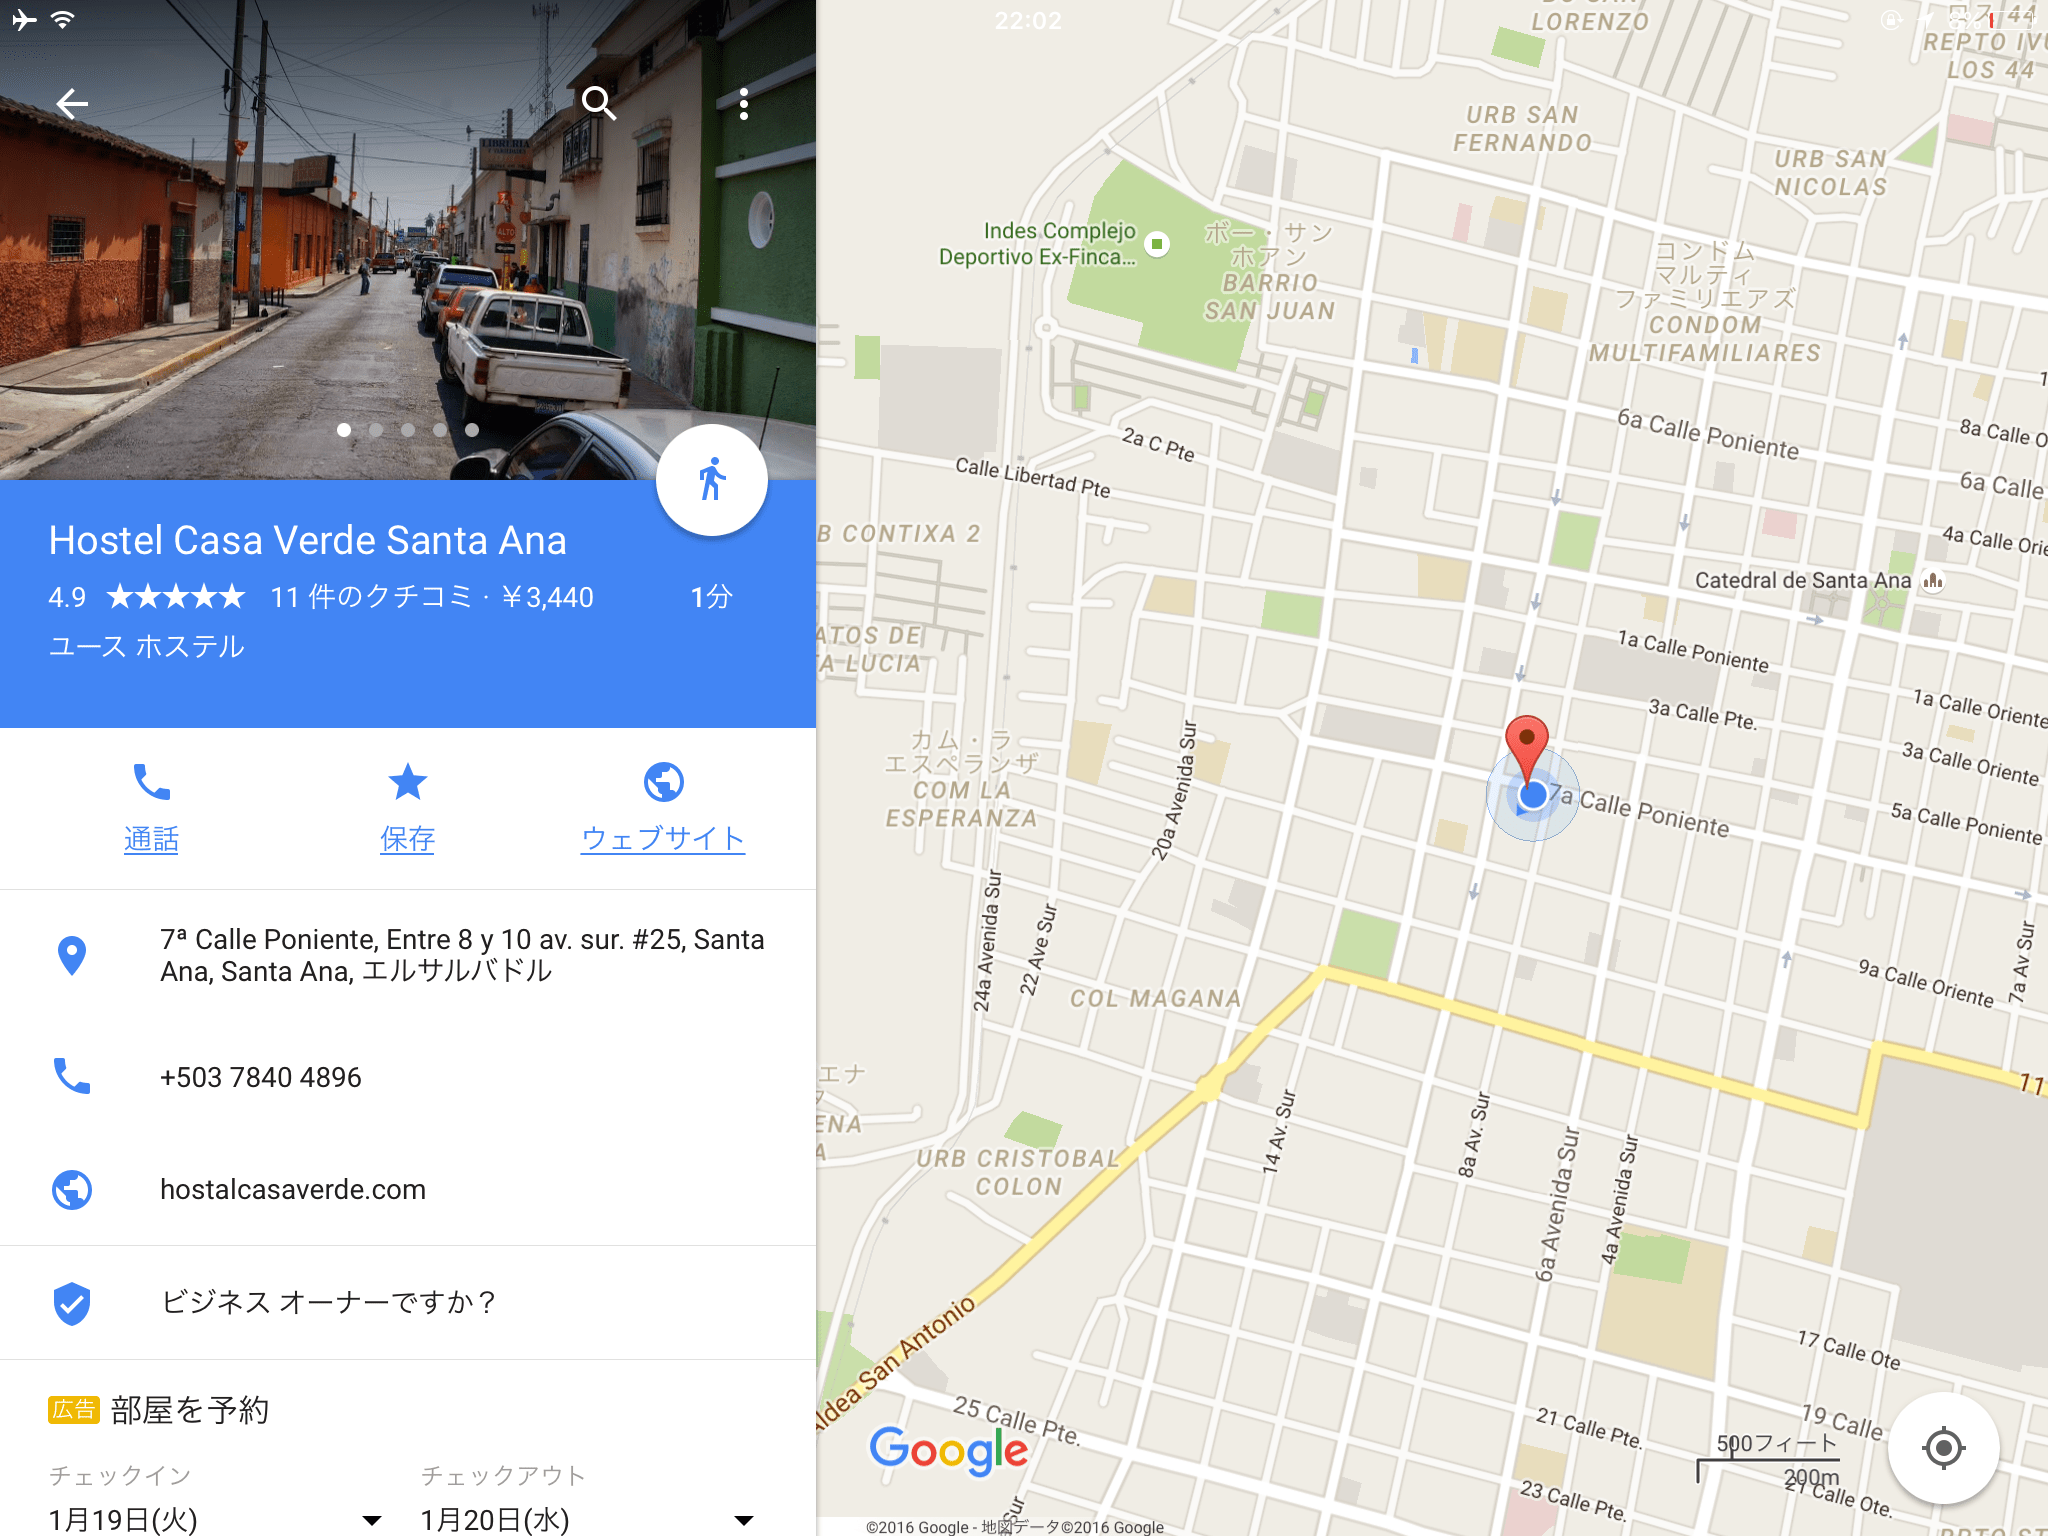
Task: Claim business via the shield check icon
Action: [x=72, y=1303]
